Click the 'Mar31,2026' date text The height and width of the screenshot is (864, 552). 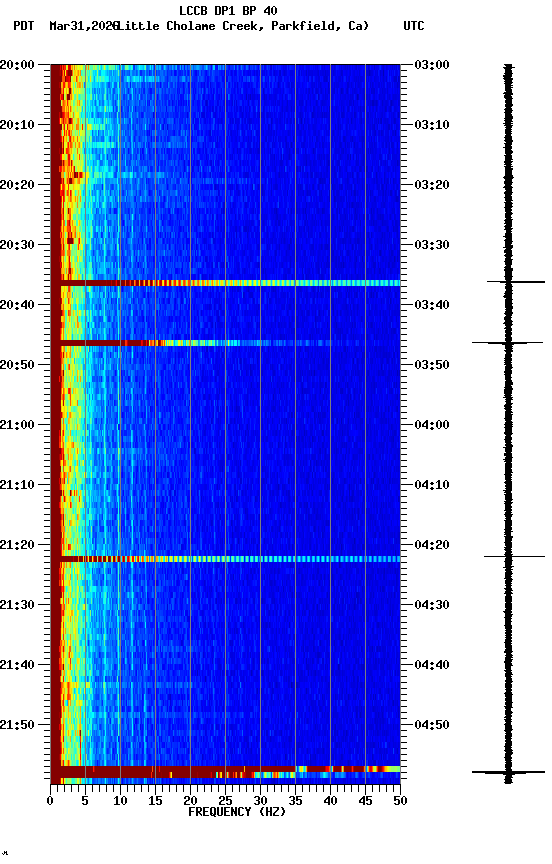point(83,26)
